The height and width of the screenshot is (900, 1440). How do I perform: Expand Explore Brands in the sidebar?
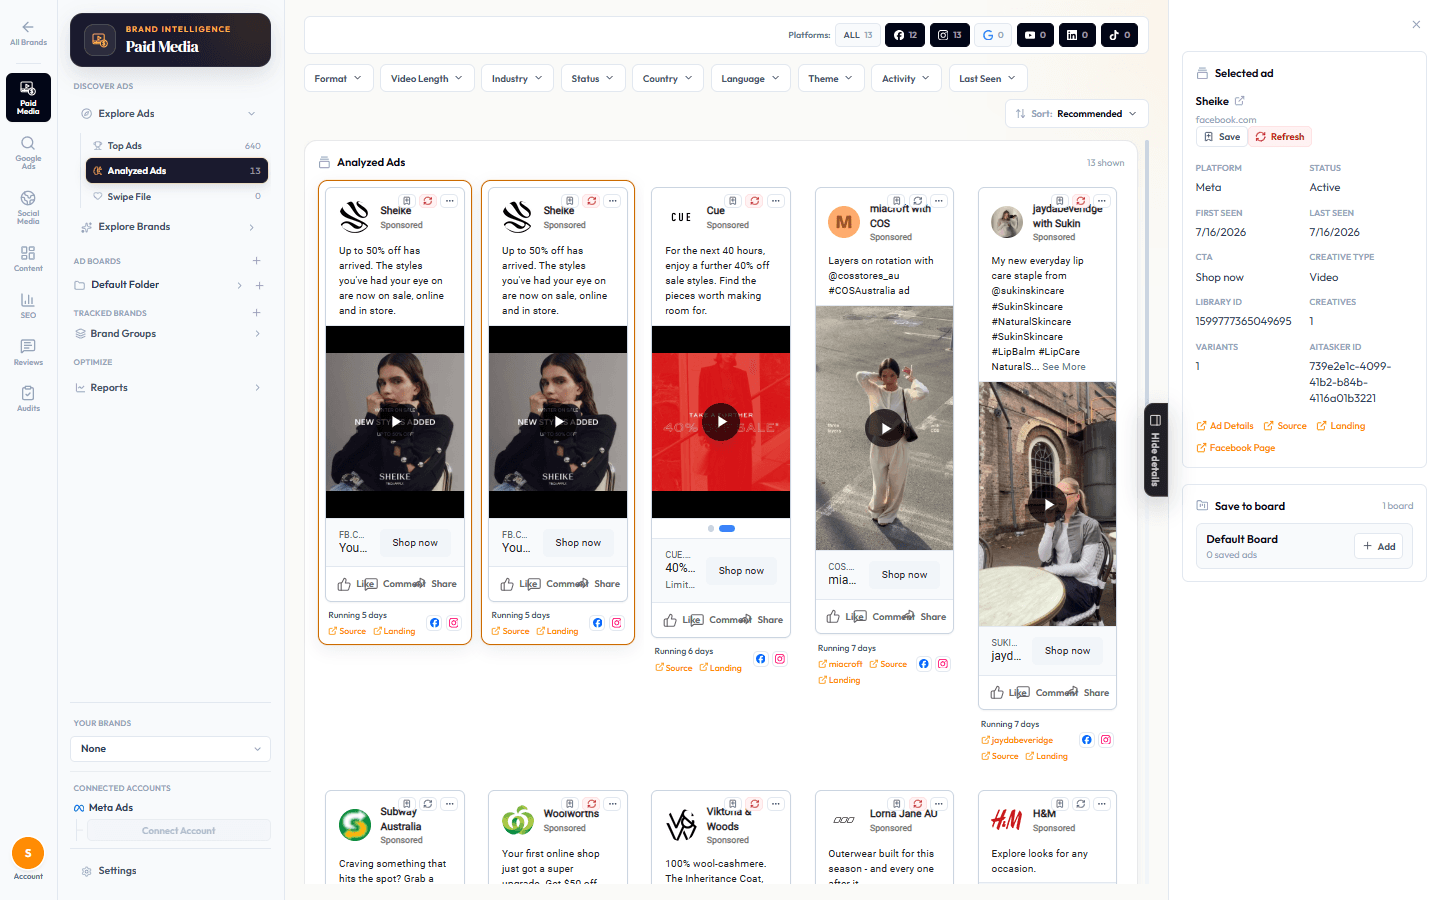[x=170, y=227]
